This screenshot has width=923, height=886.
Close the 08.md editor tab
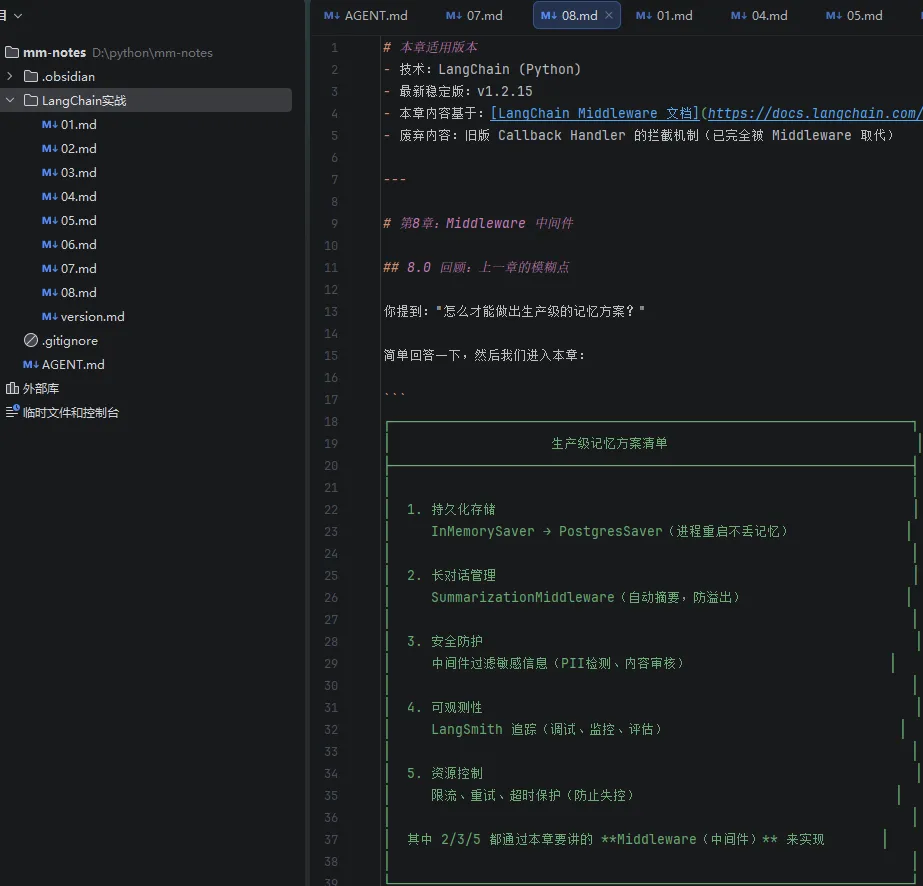pyautogui.click(x=609, y=15)
